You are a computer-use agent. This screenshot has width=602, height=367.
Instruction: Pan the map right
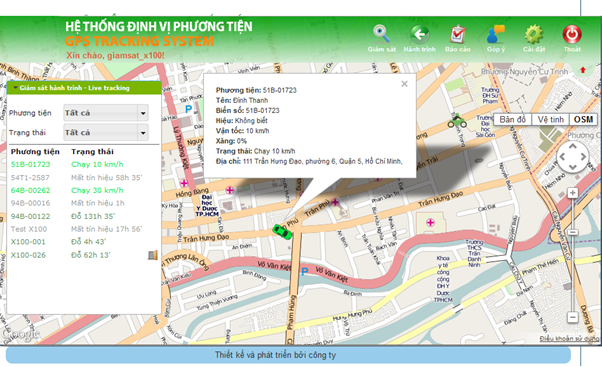(583, 157)
